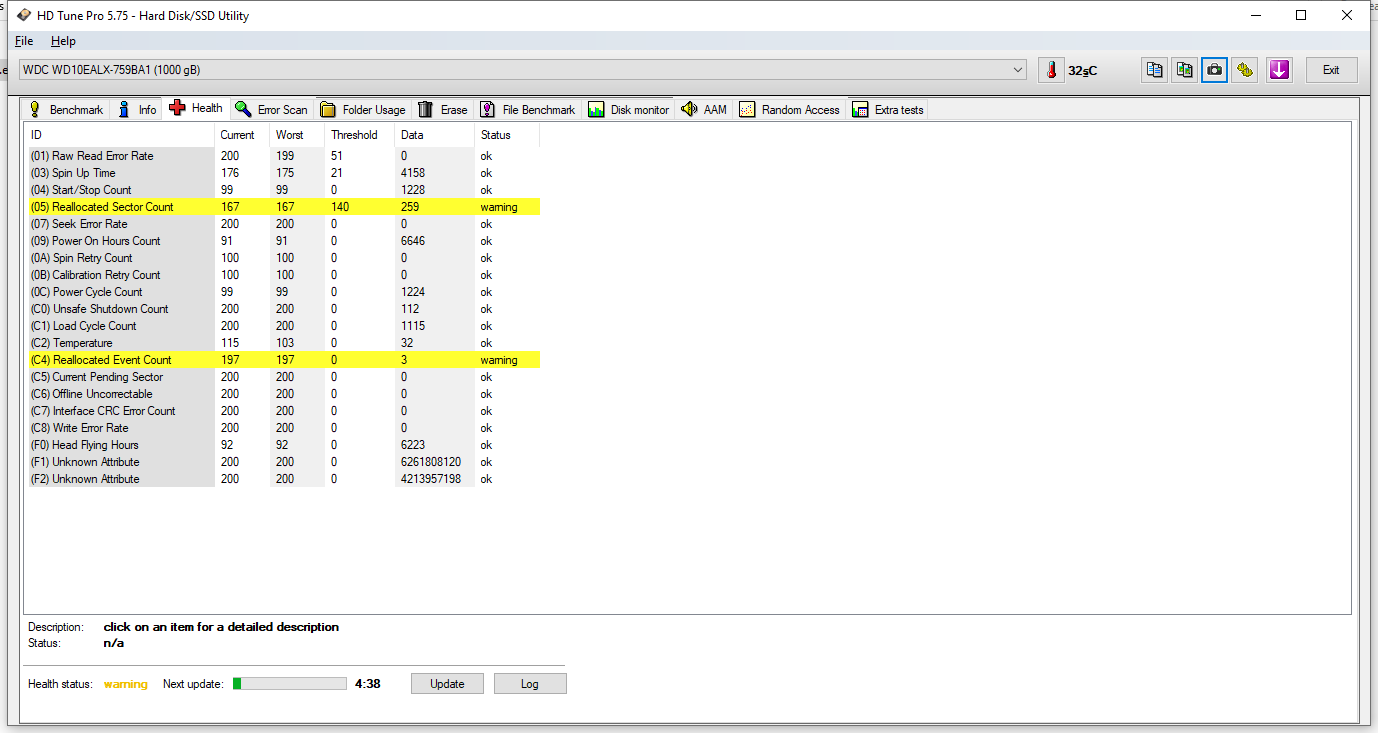This screenshot has height=733, width=1378.
Task: Select the Spin Up Time row
Action: 283,173
